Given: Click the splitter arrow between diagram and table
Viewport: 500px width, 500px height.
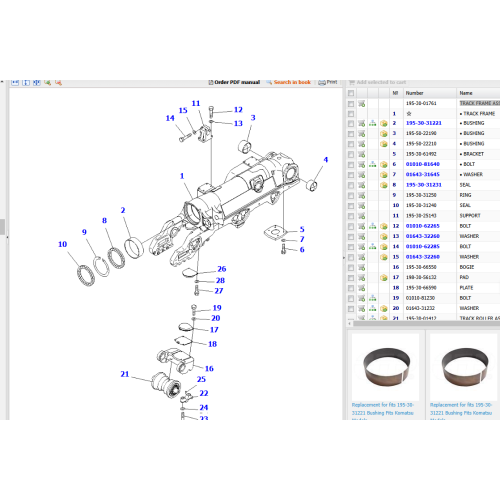Looking at the screenshot, I should [x=343, y=258].
